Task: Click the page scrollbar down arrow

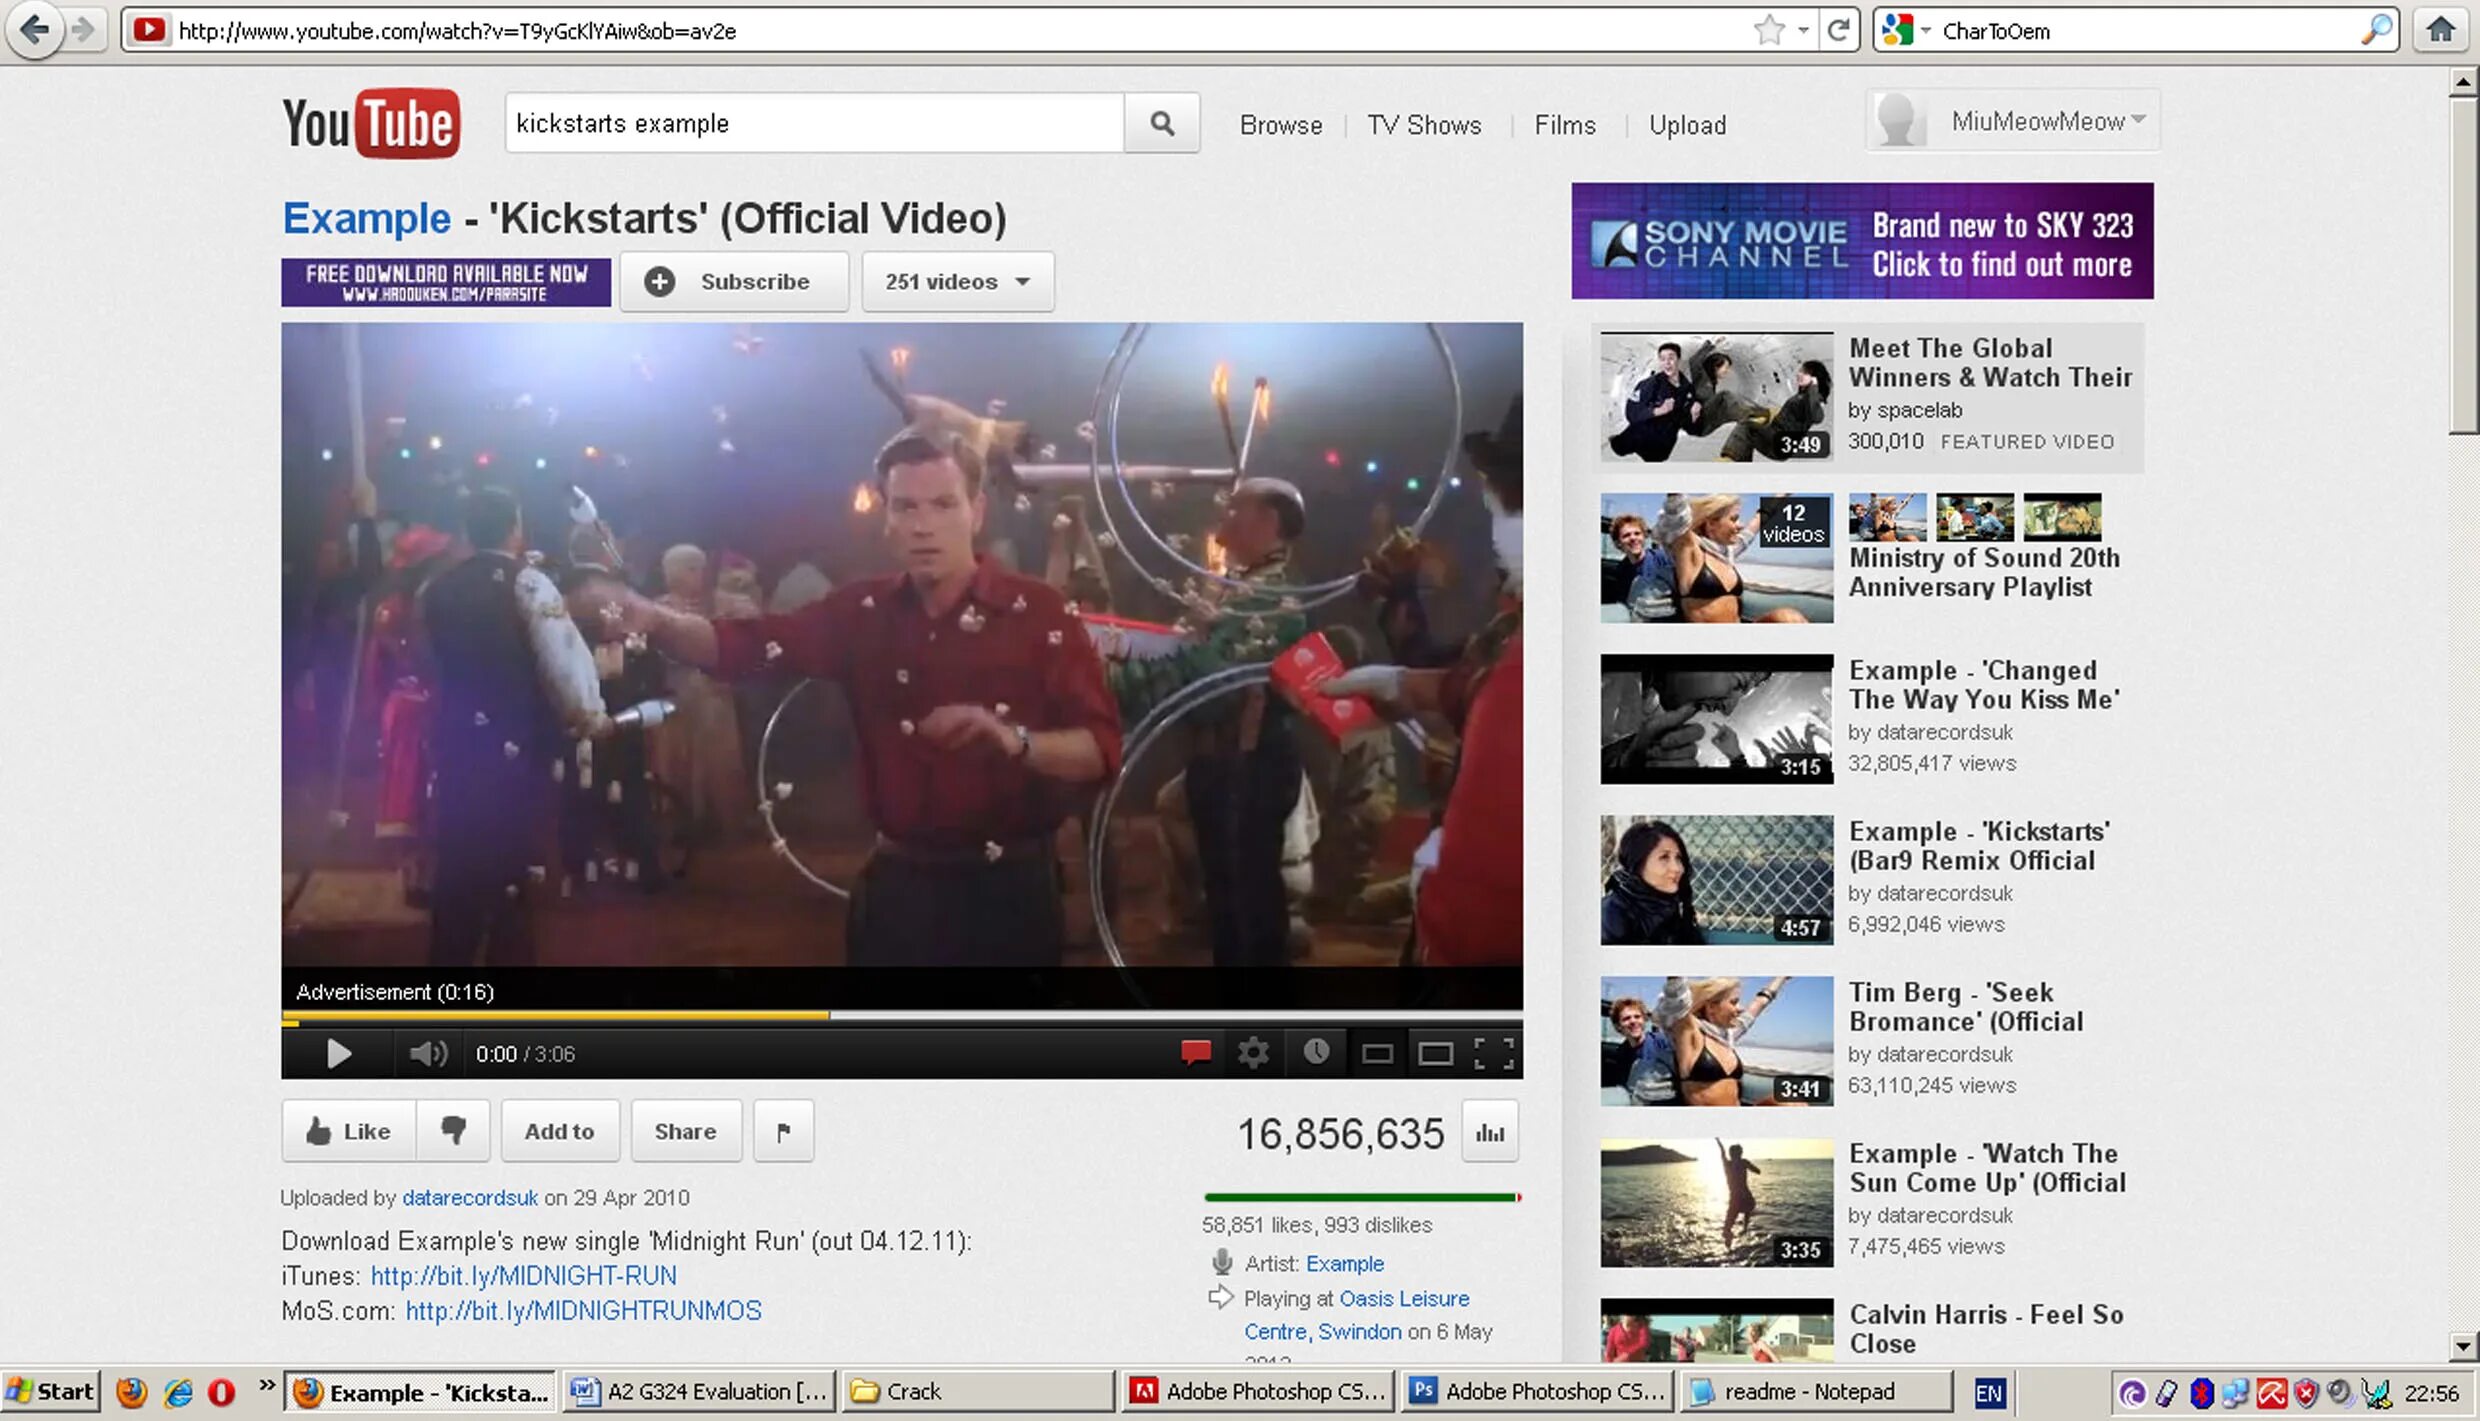Action: 2464,1346
